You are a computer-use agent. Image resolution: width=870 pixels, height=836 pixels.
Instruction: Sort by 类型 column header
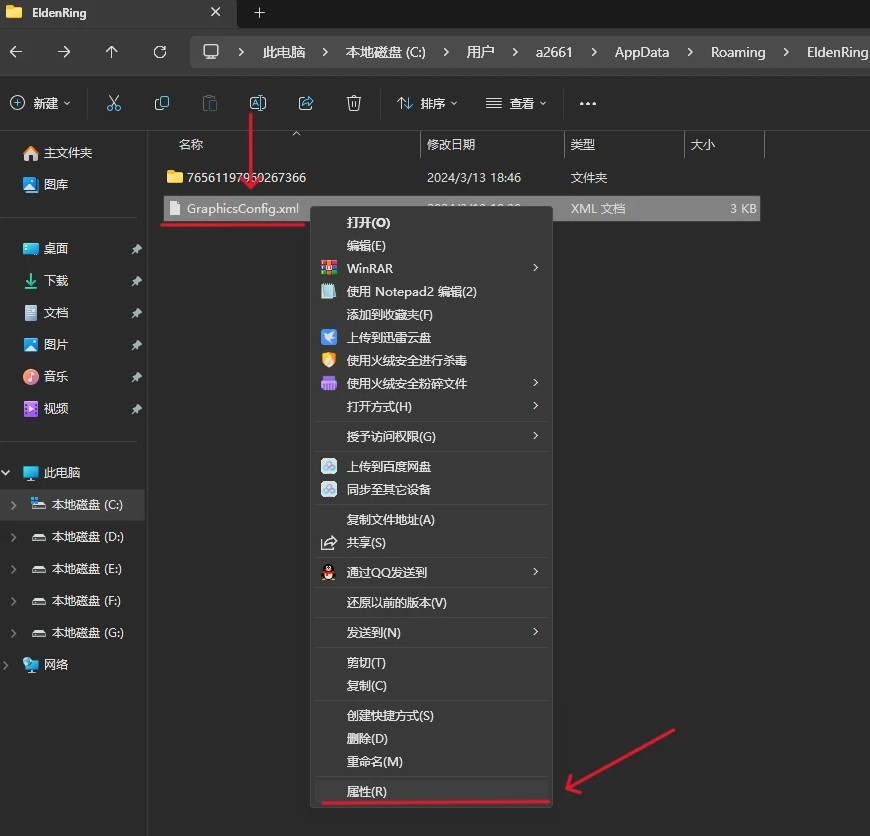583,145
